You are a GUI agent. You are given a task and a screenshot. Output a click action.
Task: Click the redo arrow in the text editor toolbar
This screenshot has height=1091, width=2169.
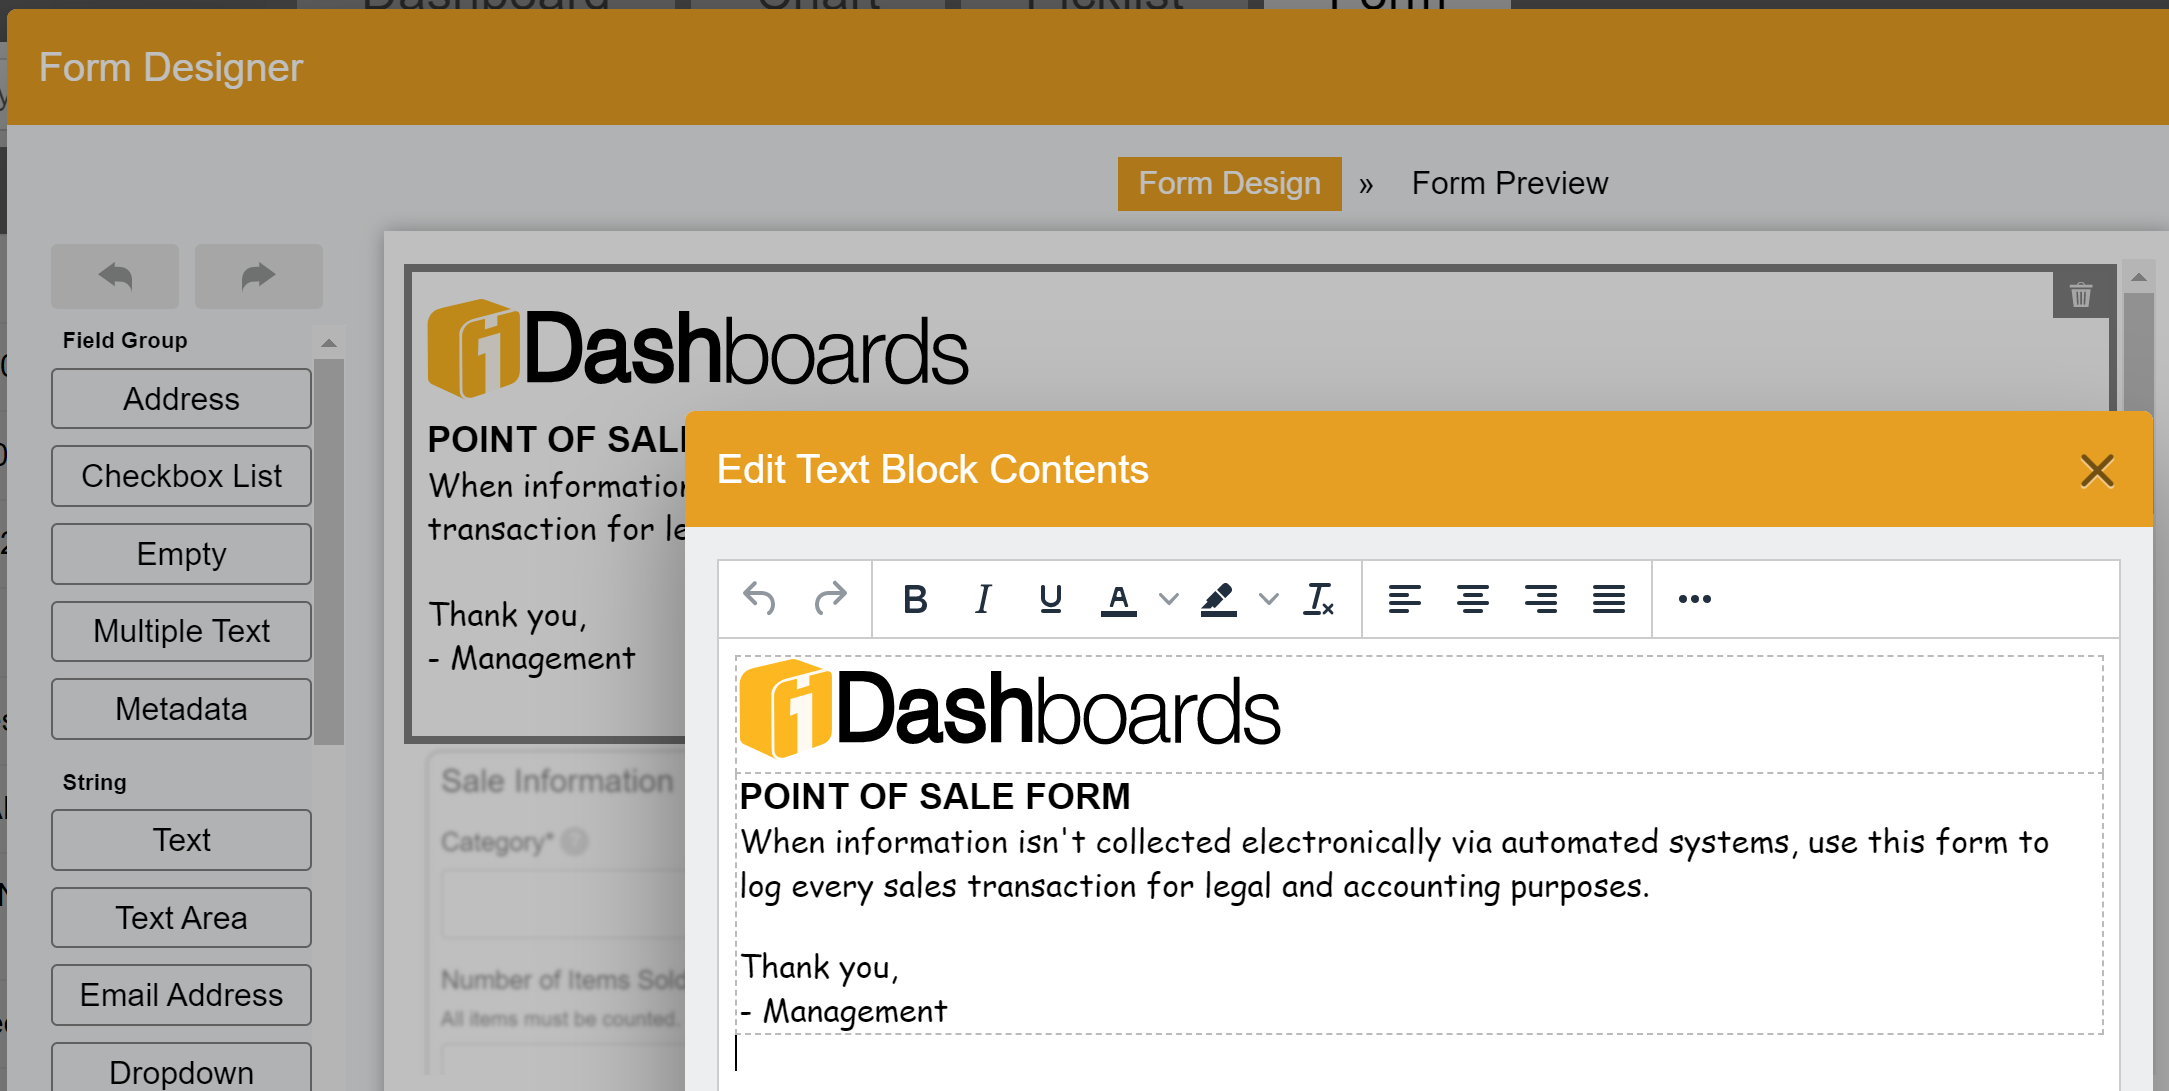pyautogui.click(x=830, y=599)
